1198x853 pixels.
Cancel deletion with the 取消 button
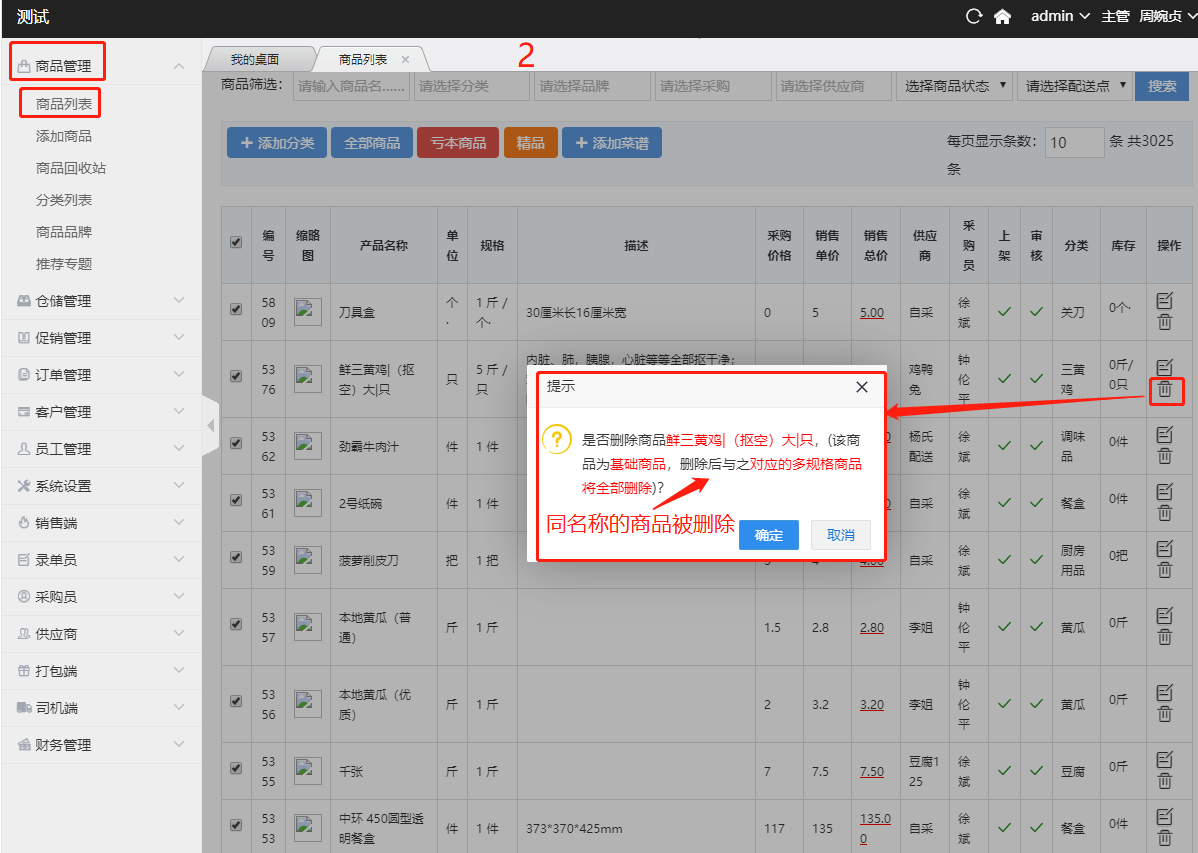click(840, 535)
